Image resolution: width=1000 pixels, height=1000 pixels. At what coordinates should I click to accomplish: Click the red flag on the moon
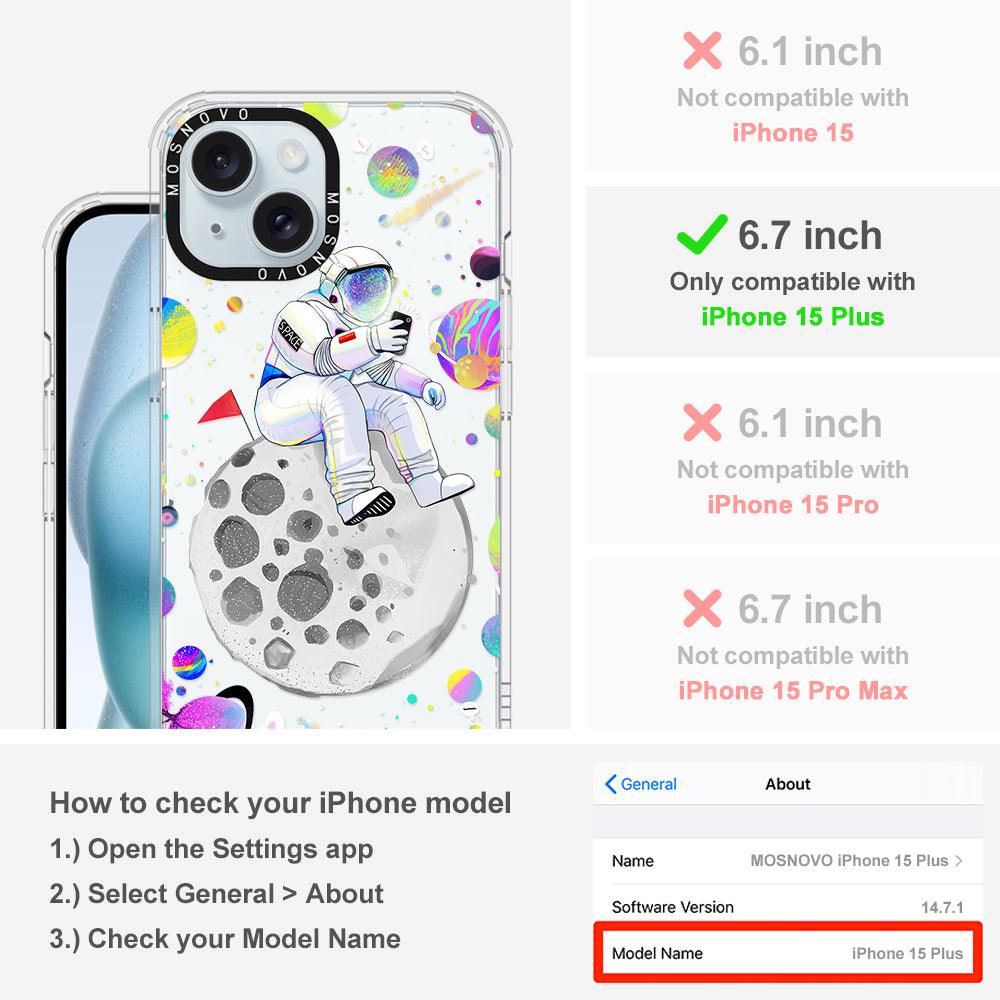point(221,408)
